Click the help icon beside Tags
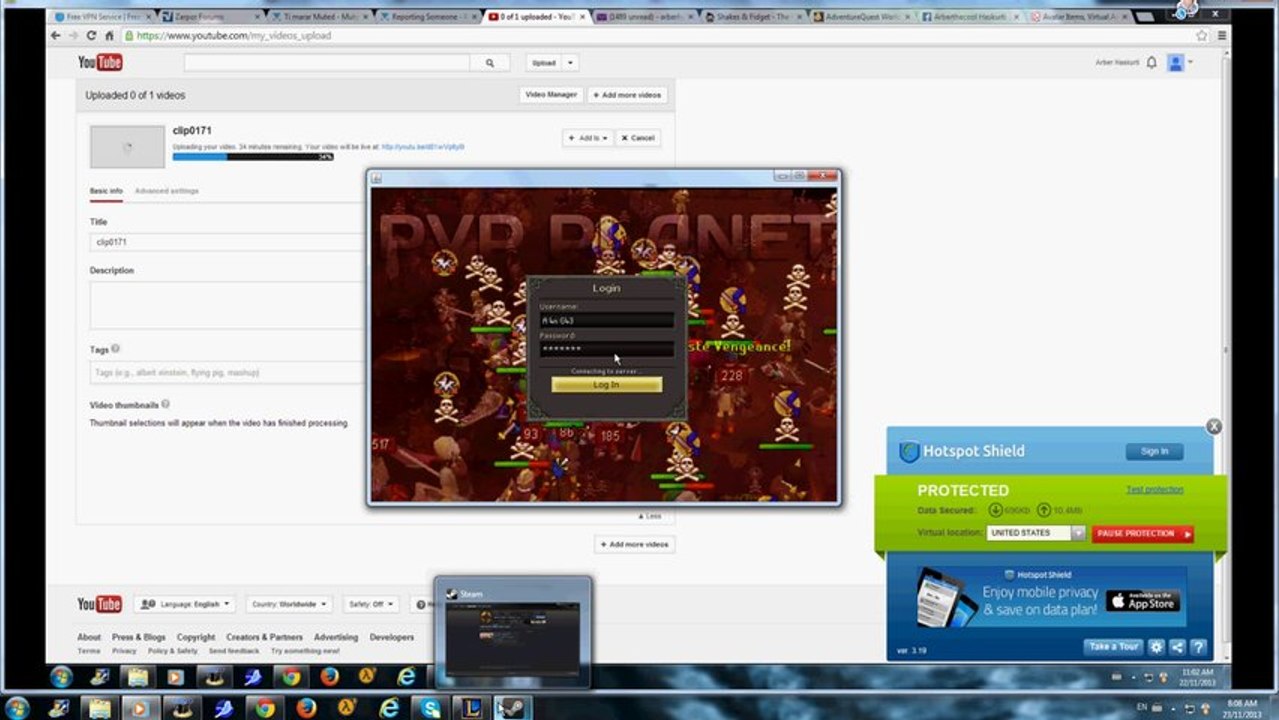The image size is (1279, 720). click(x=116, y=349)
